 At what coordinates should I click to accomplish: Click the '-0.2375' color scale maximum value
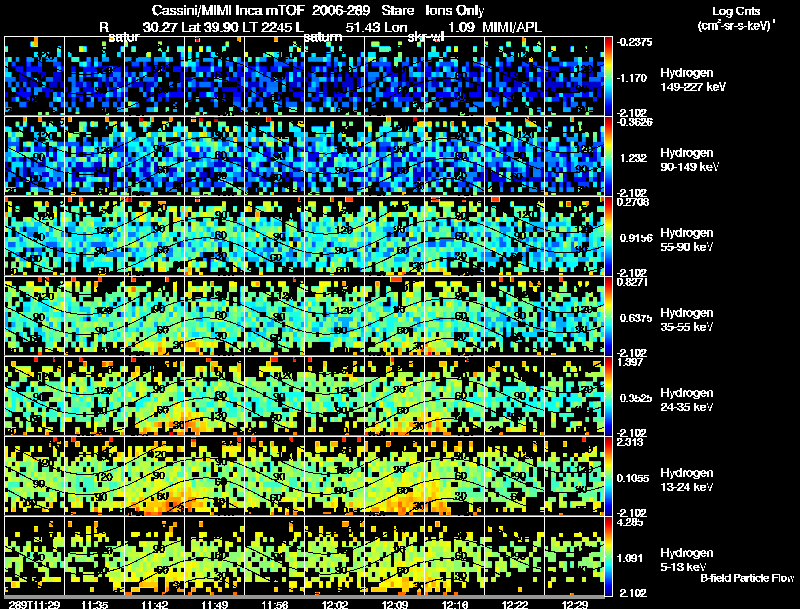pos(634,42)
